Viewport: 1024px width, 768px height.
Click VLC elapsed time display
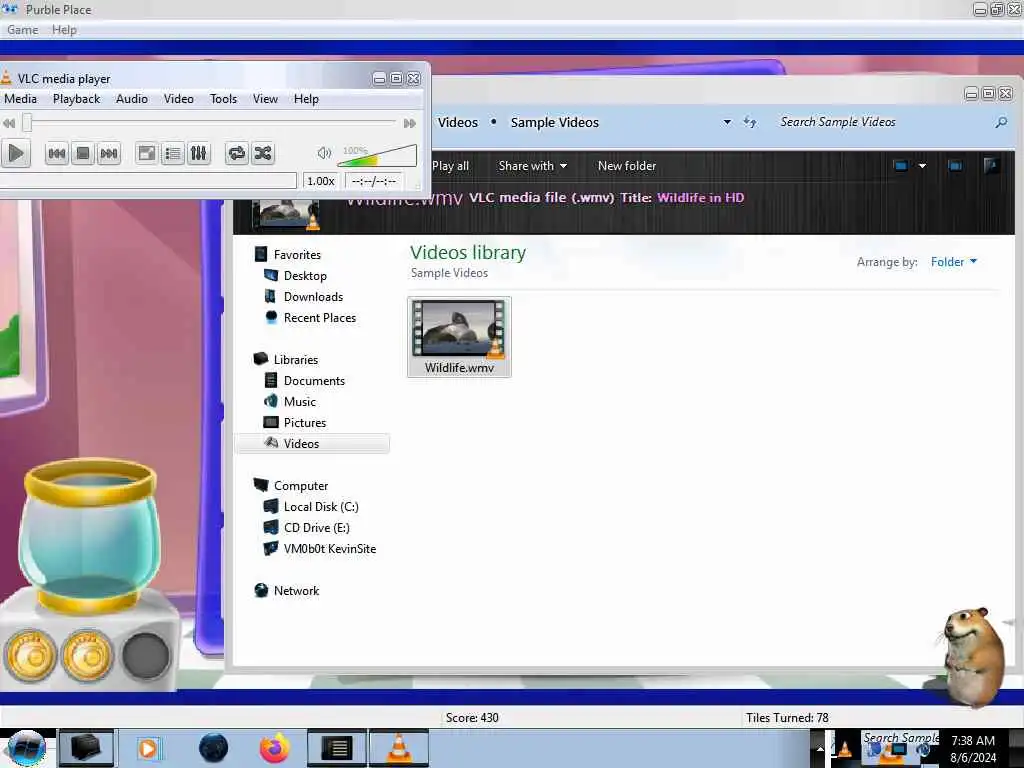(x=374, y=181)
